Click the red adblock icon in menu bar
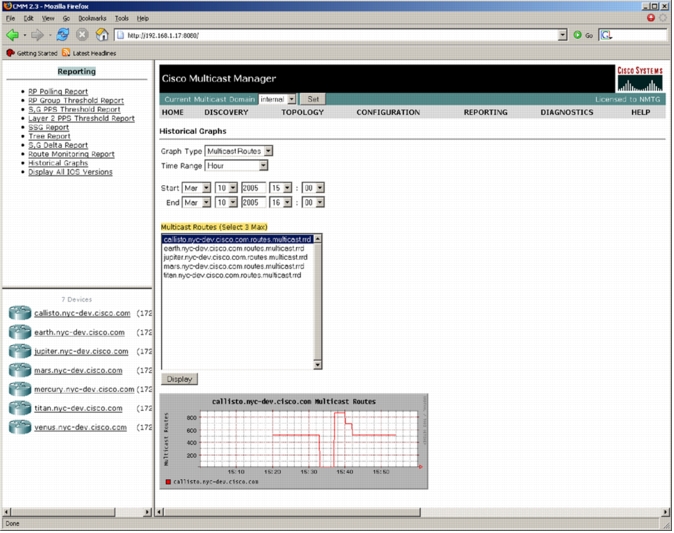The height and width of the screenshot is (533, 674). 650,18
